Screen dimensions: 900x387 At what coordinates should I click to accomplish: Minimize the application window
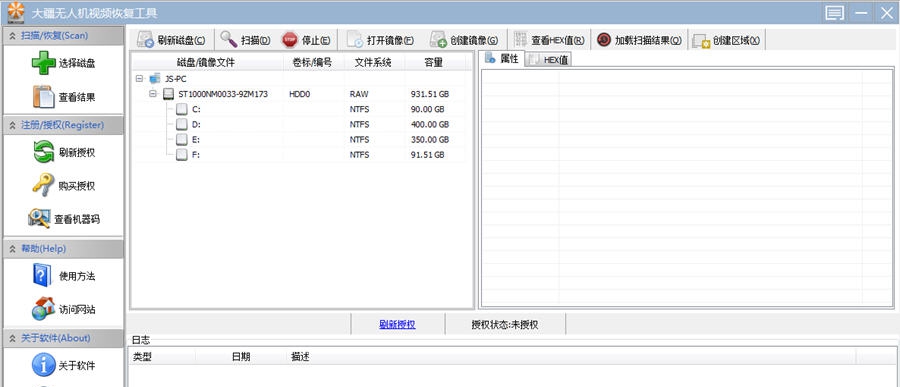[x=862, y=13]
